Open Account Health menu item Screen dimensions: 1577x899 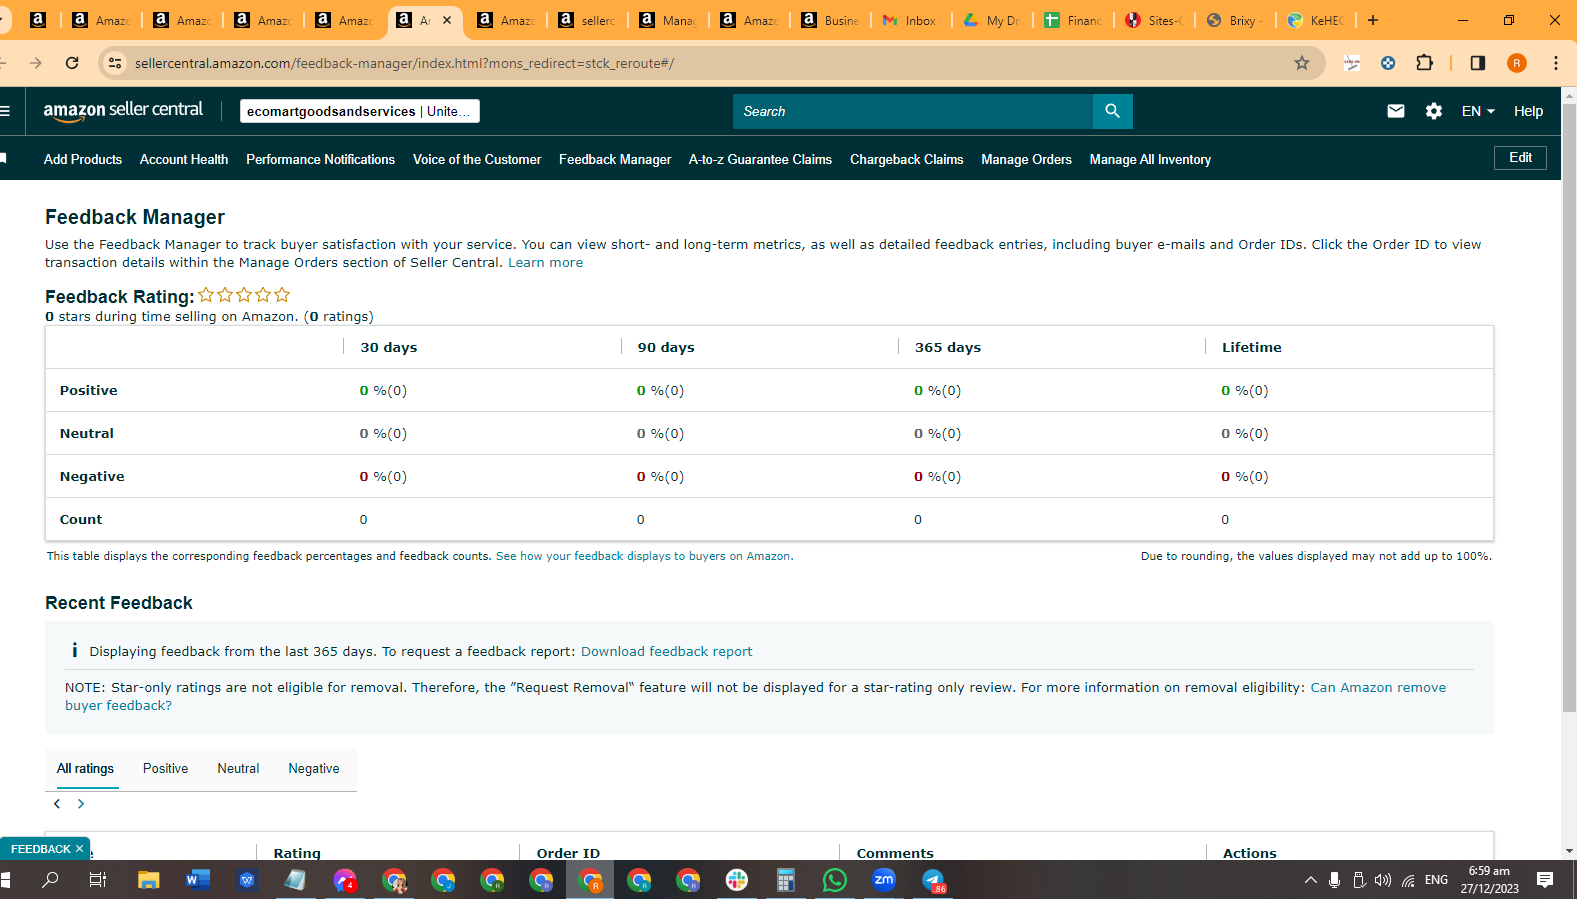pyautogui.click(x=184, y=159)
